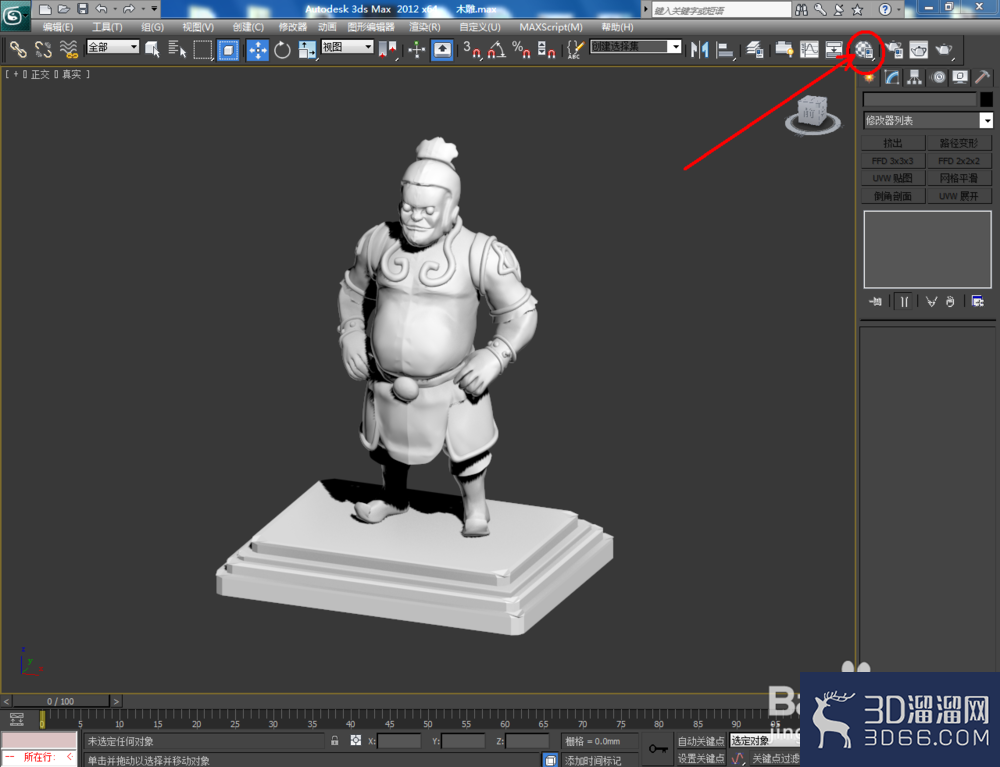Toggle the 3D Snaps button

[x=472, y=50]
